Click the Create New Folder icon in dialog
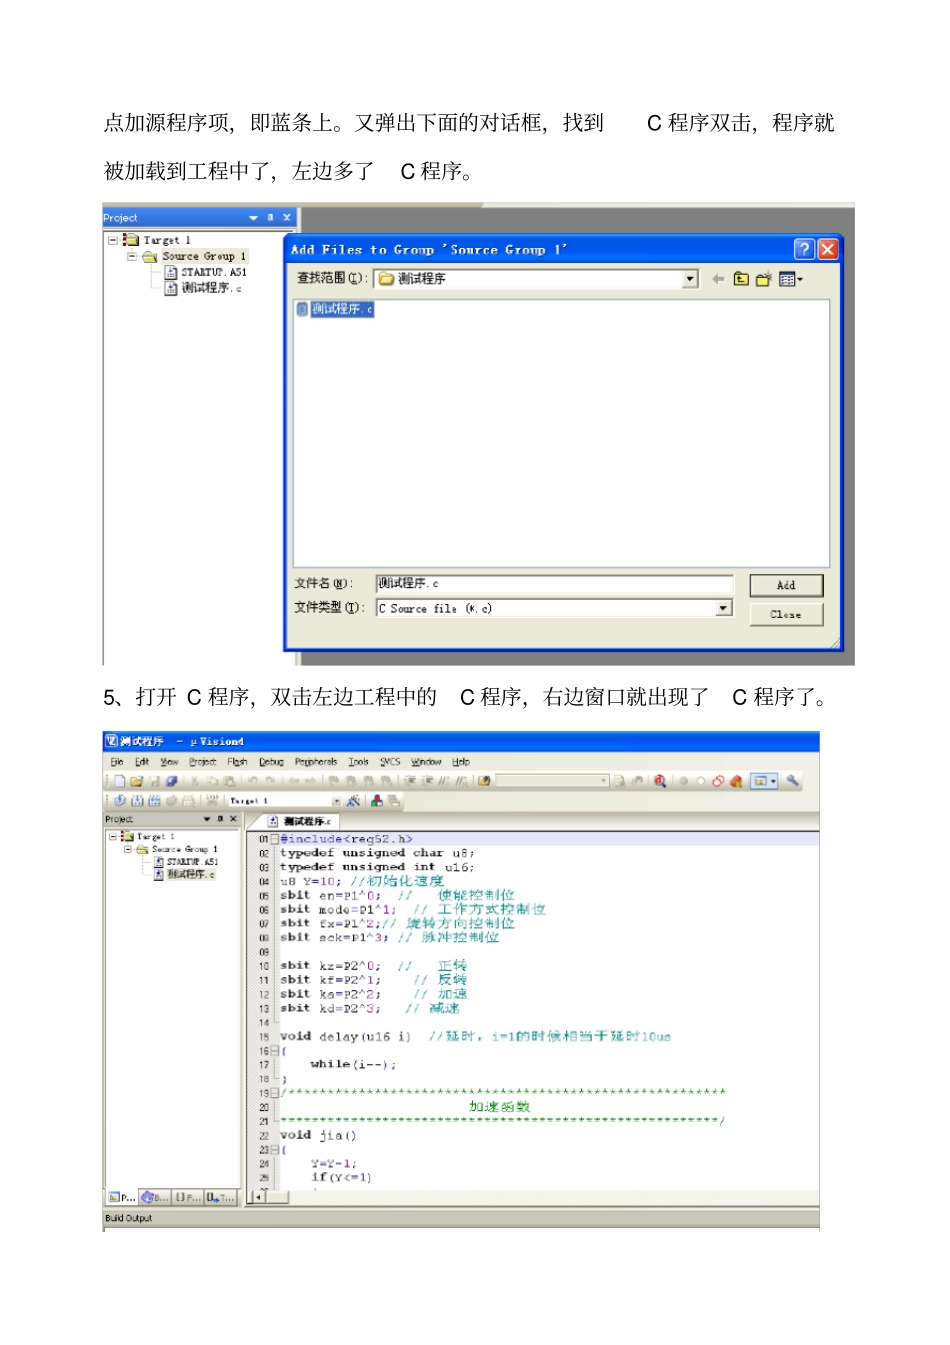This screenshot has height=1345, width=950. tap(764, 279)
